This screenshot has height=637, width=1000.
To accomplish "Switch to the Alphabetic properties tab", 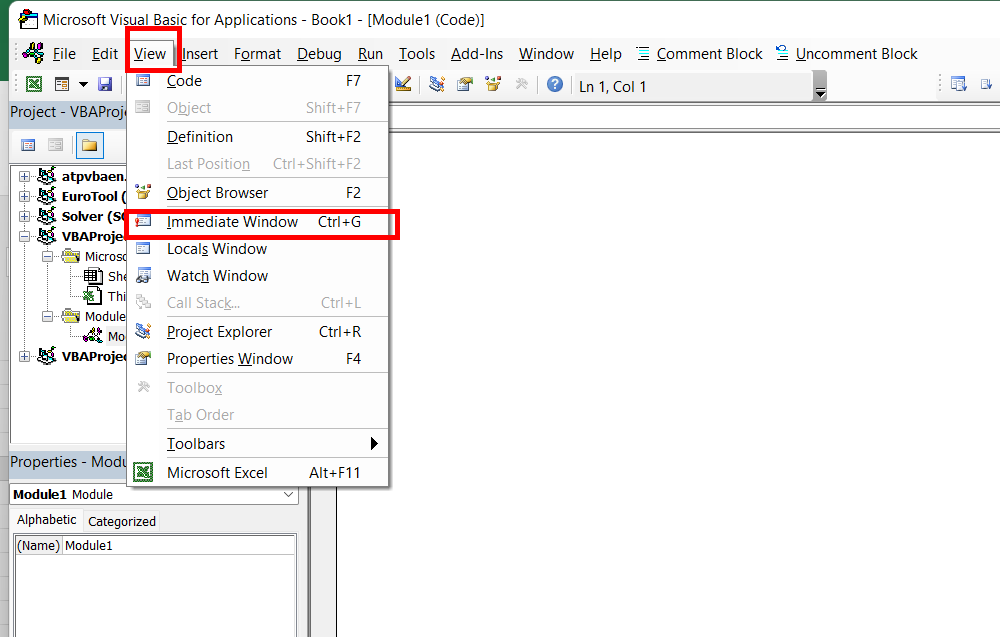I will (47, 520).
